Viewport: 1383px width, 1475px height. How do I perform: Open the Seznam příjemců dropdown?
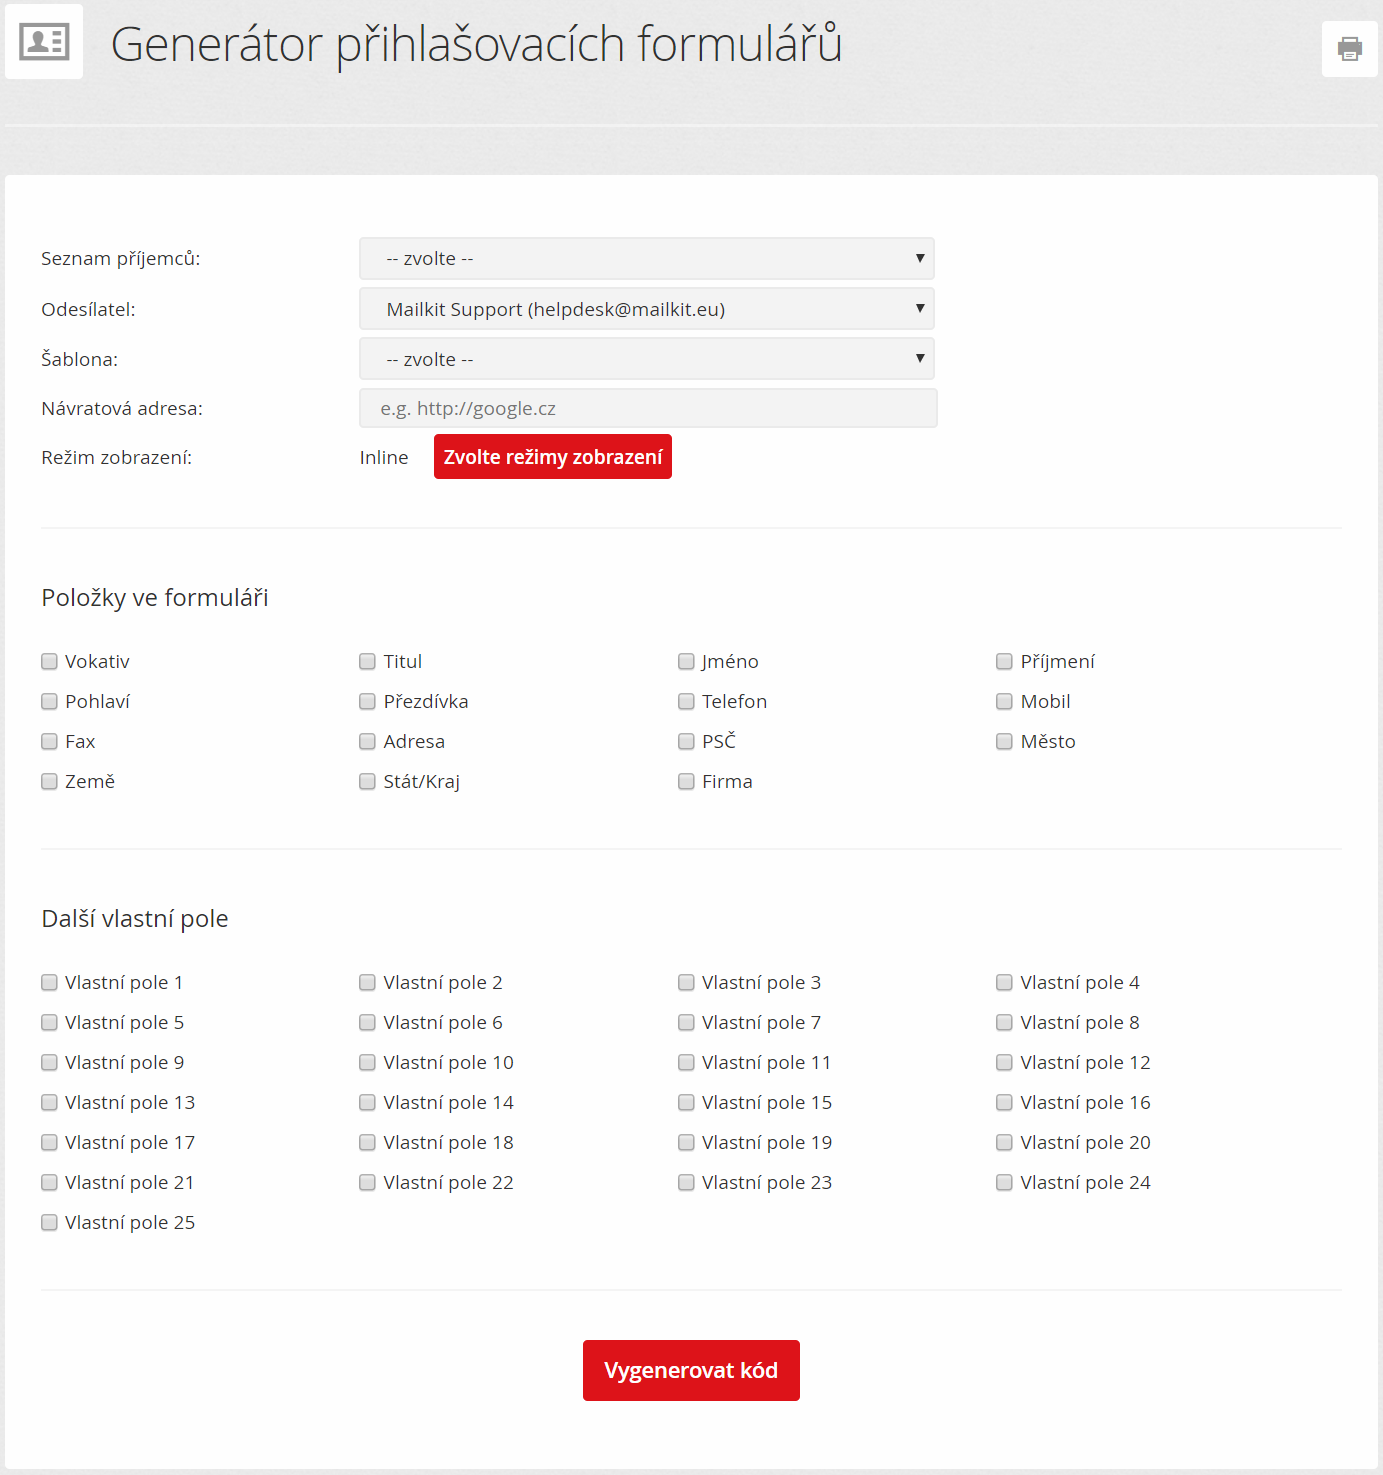(x=647, y=258)
